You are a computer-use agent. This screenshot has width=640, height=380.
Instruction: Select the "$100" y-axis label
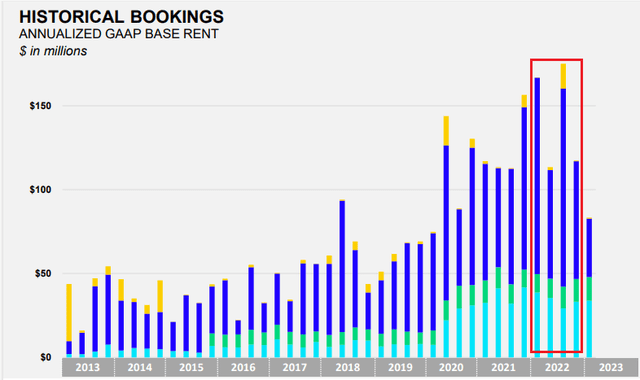40,190
